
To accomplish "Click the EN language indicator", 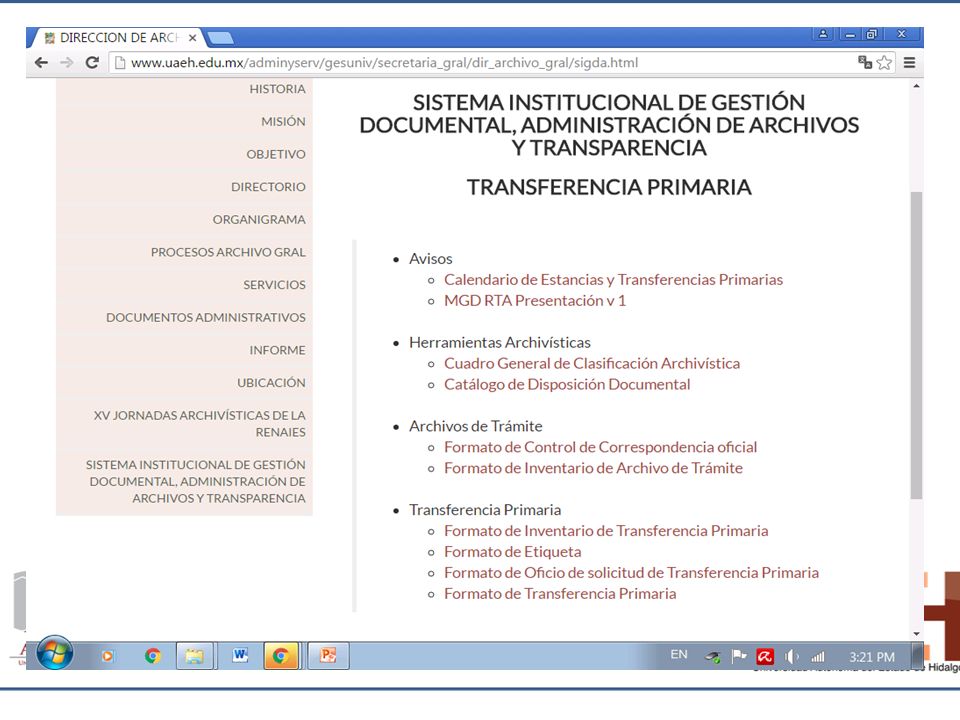I will 679,654.
